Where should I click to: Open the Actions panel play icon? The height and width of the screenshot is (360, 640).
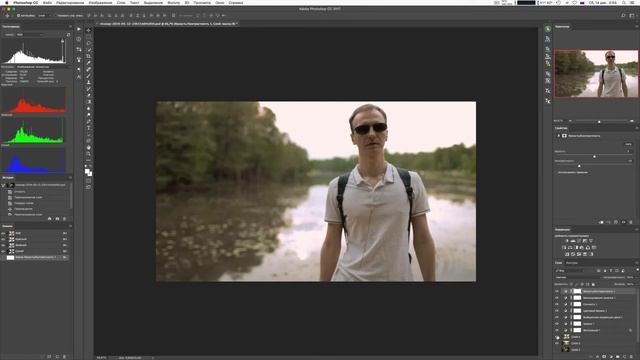79,29
